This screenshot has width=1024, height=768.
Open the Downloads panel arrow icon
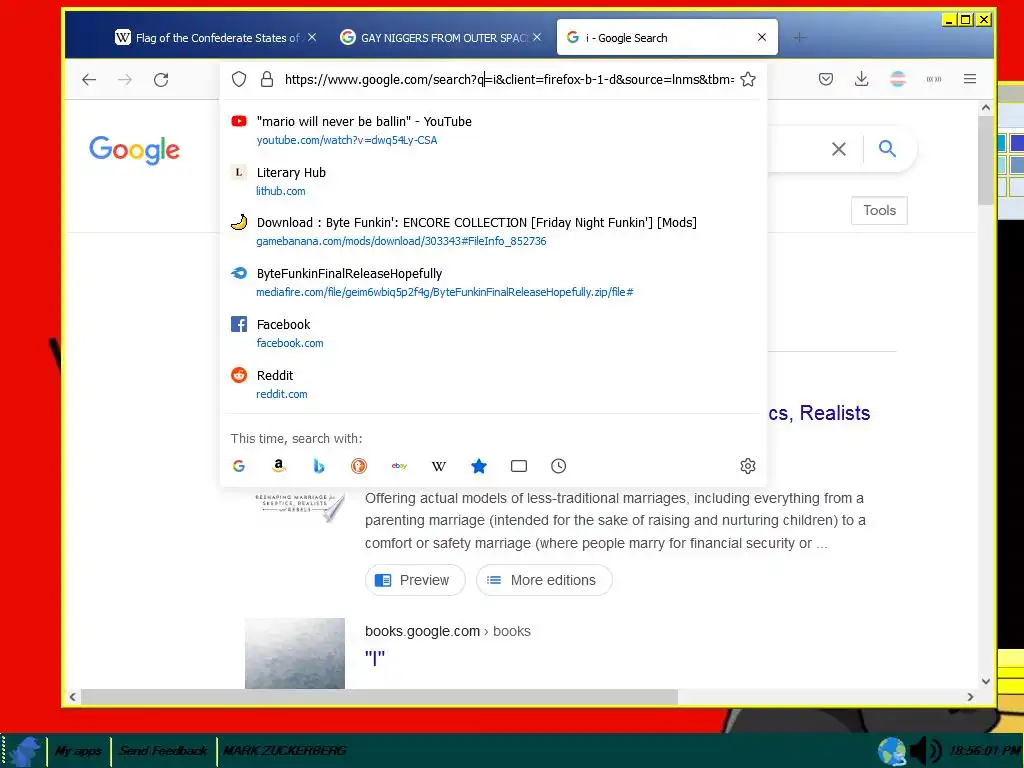click(861, 80)
